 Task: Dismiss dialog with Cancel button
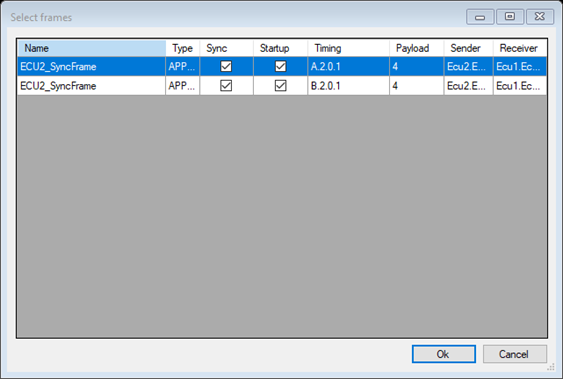[515, 354]
